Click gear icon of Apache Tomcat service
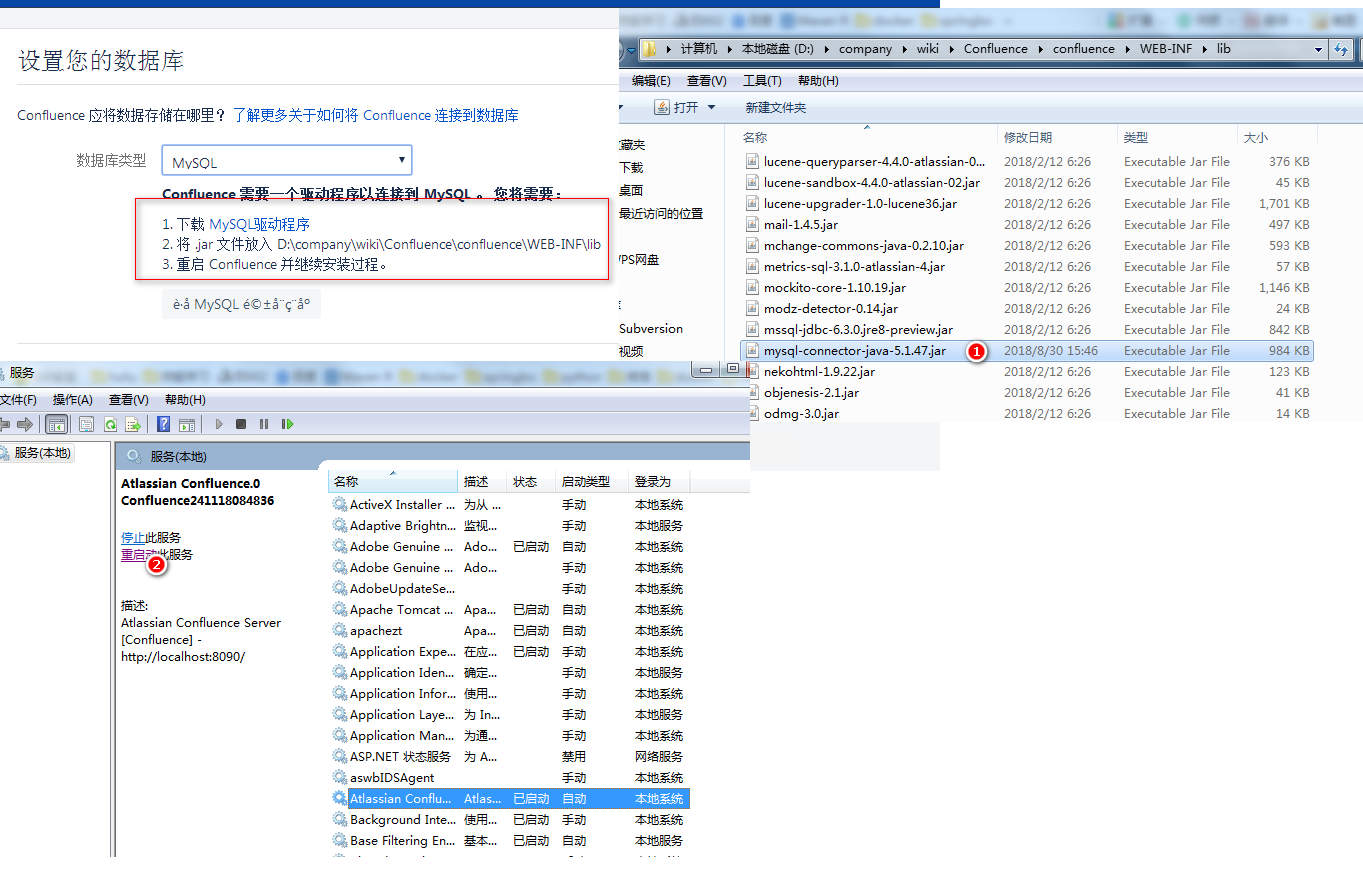The height and width of the screenshot is (880, 1363). tap(340, 610)
